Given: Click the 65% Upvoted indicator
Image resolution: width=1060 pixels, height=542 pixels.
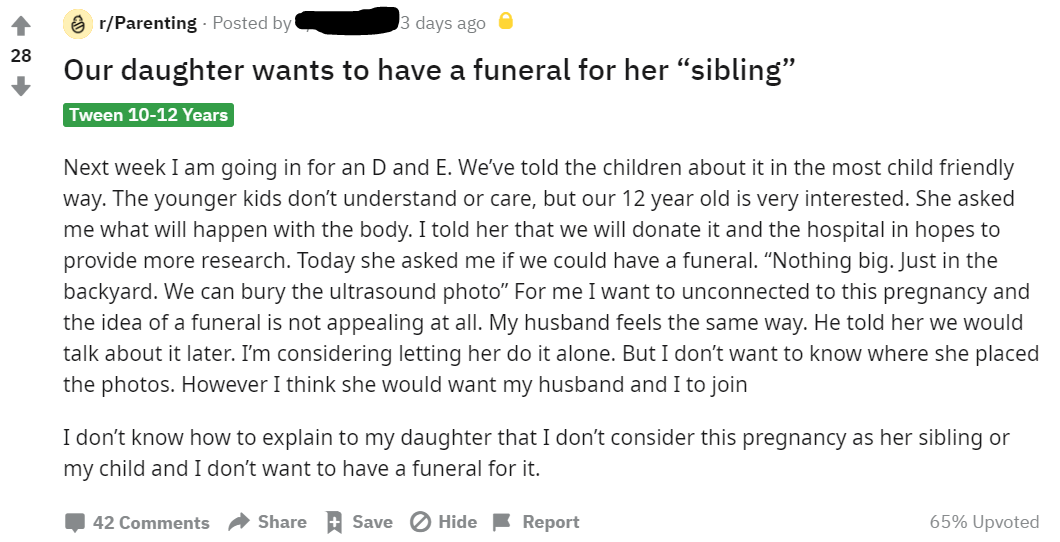Looking at the screenshot, I should [984, 522].
